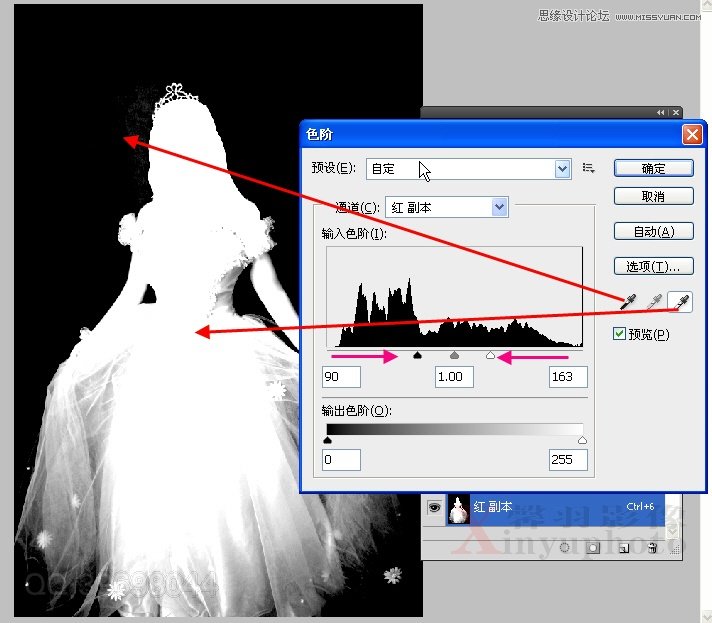Click the 输入色阶(I) label
712x623 pixels.
354,234
